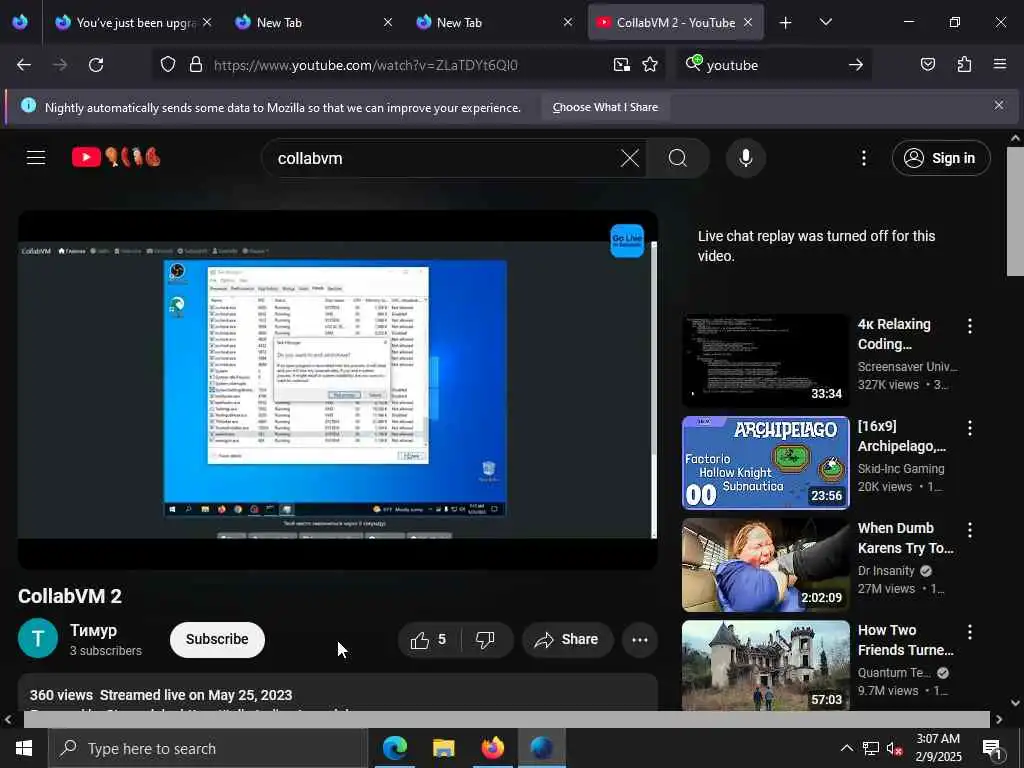View site security padlock info
1024x768 pixels.
195,65
